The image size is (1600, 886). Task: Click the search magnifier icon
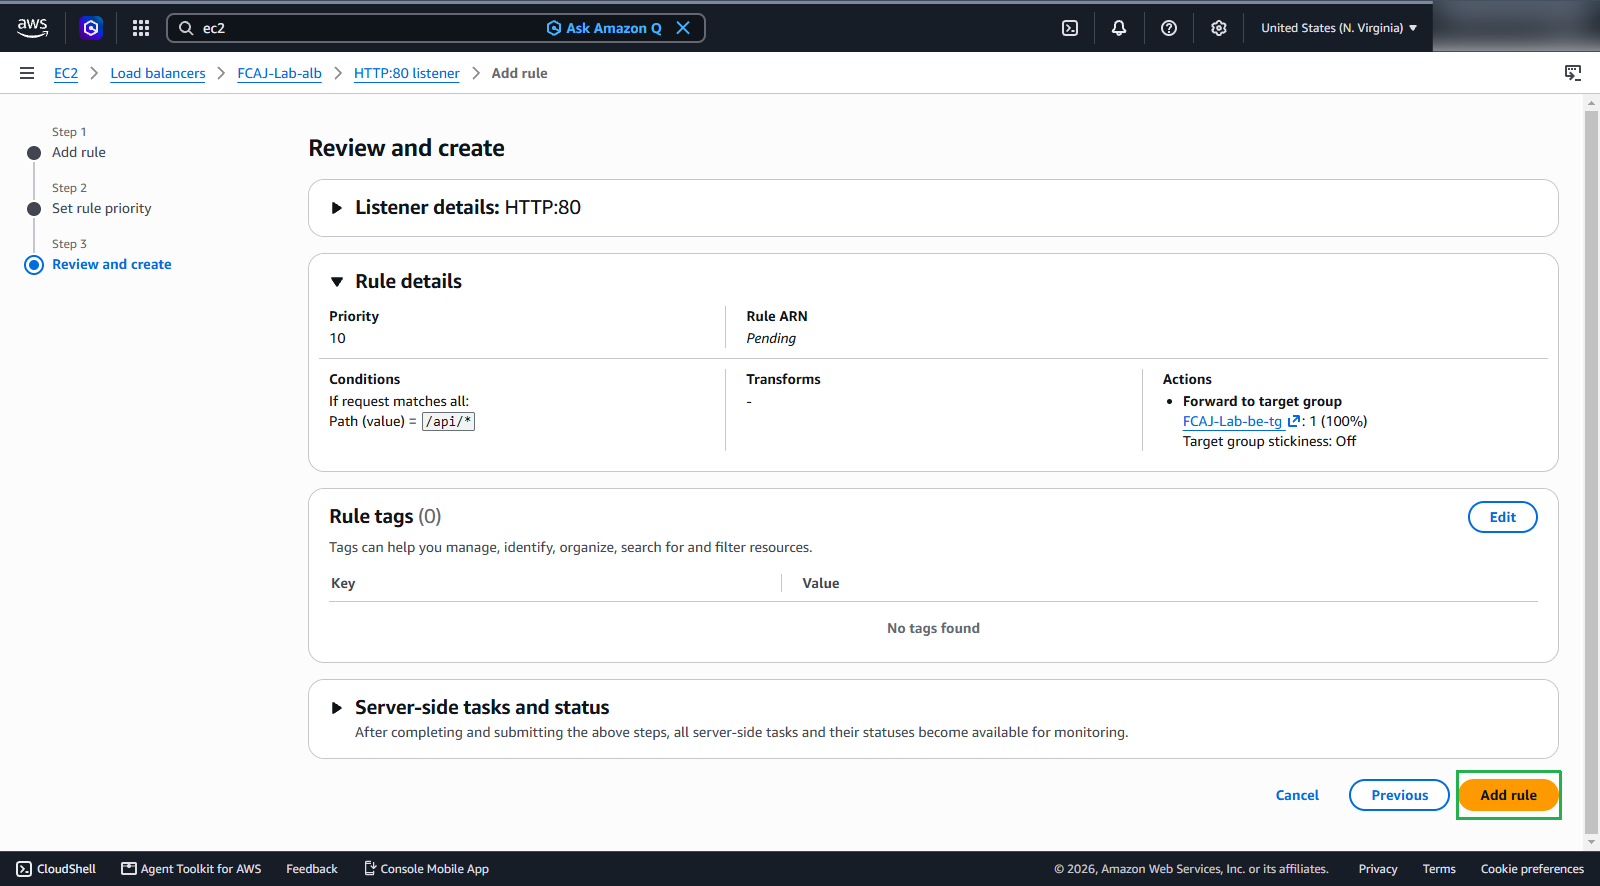(186, 28)
